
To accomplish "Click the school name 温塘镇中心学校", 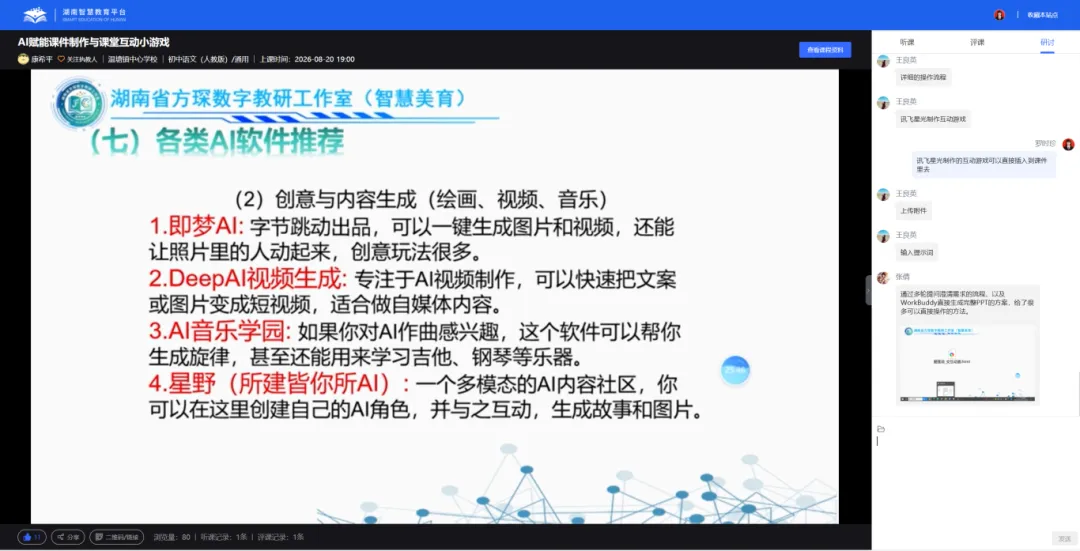I will (132, 59).
